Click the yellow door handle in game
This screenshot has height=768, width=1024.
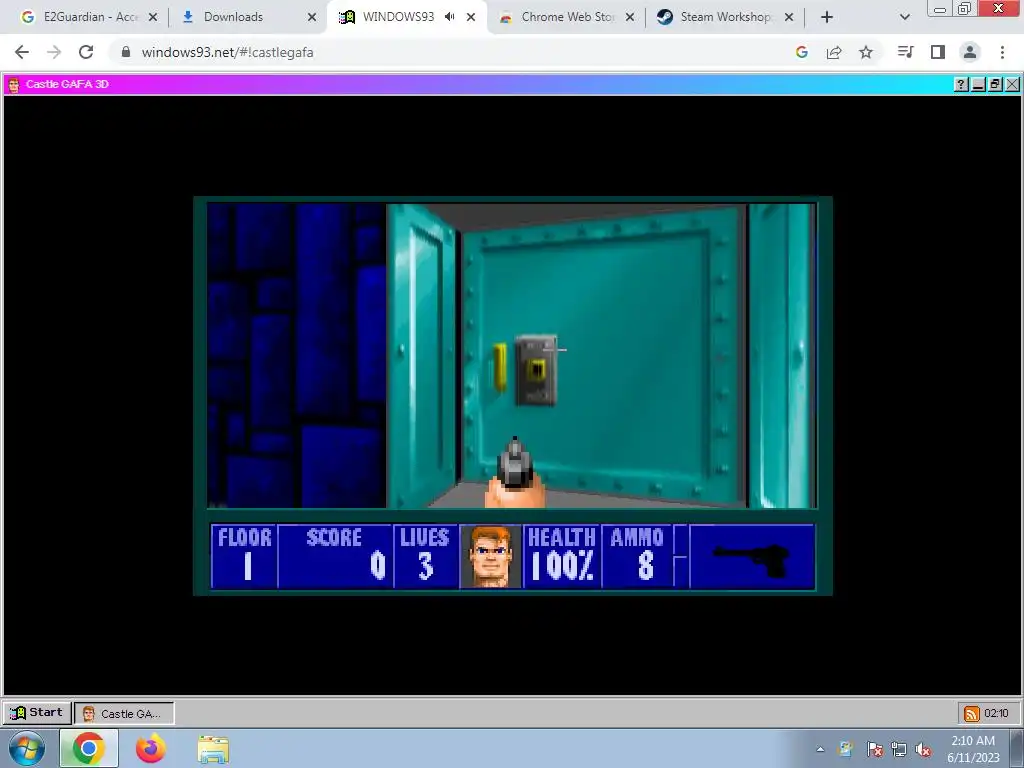(x=500, y=367)
